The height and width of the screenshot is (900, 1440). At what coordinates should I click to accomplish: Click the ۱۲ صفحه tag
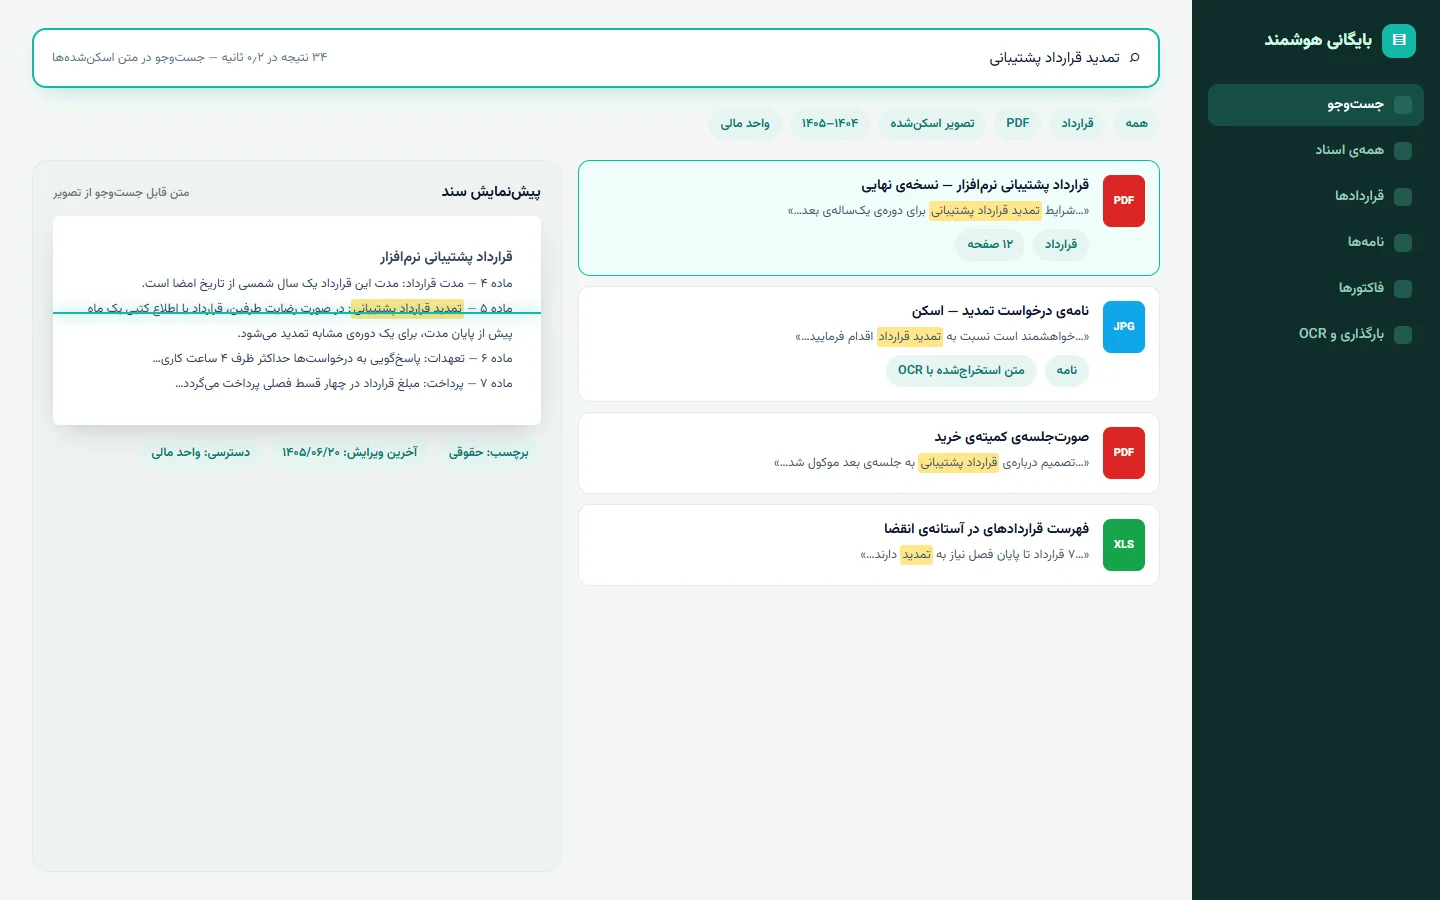990,245
